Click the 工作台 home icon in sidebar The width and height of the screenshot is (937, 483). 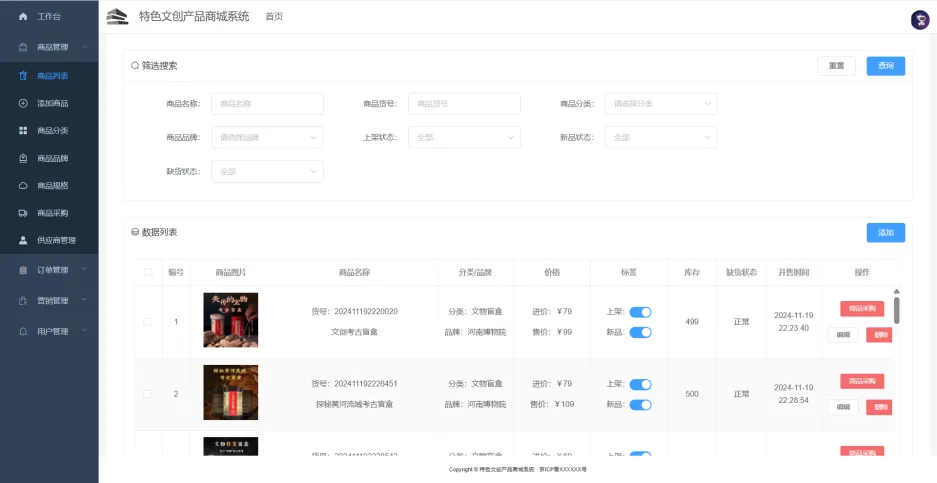tap(23, 17)
